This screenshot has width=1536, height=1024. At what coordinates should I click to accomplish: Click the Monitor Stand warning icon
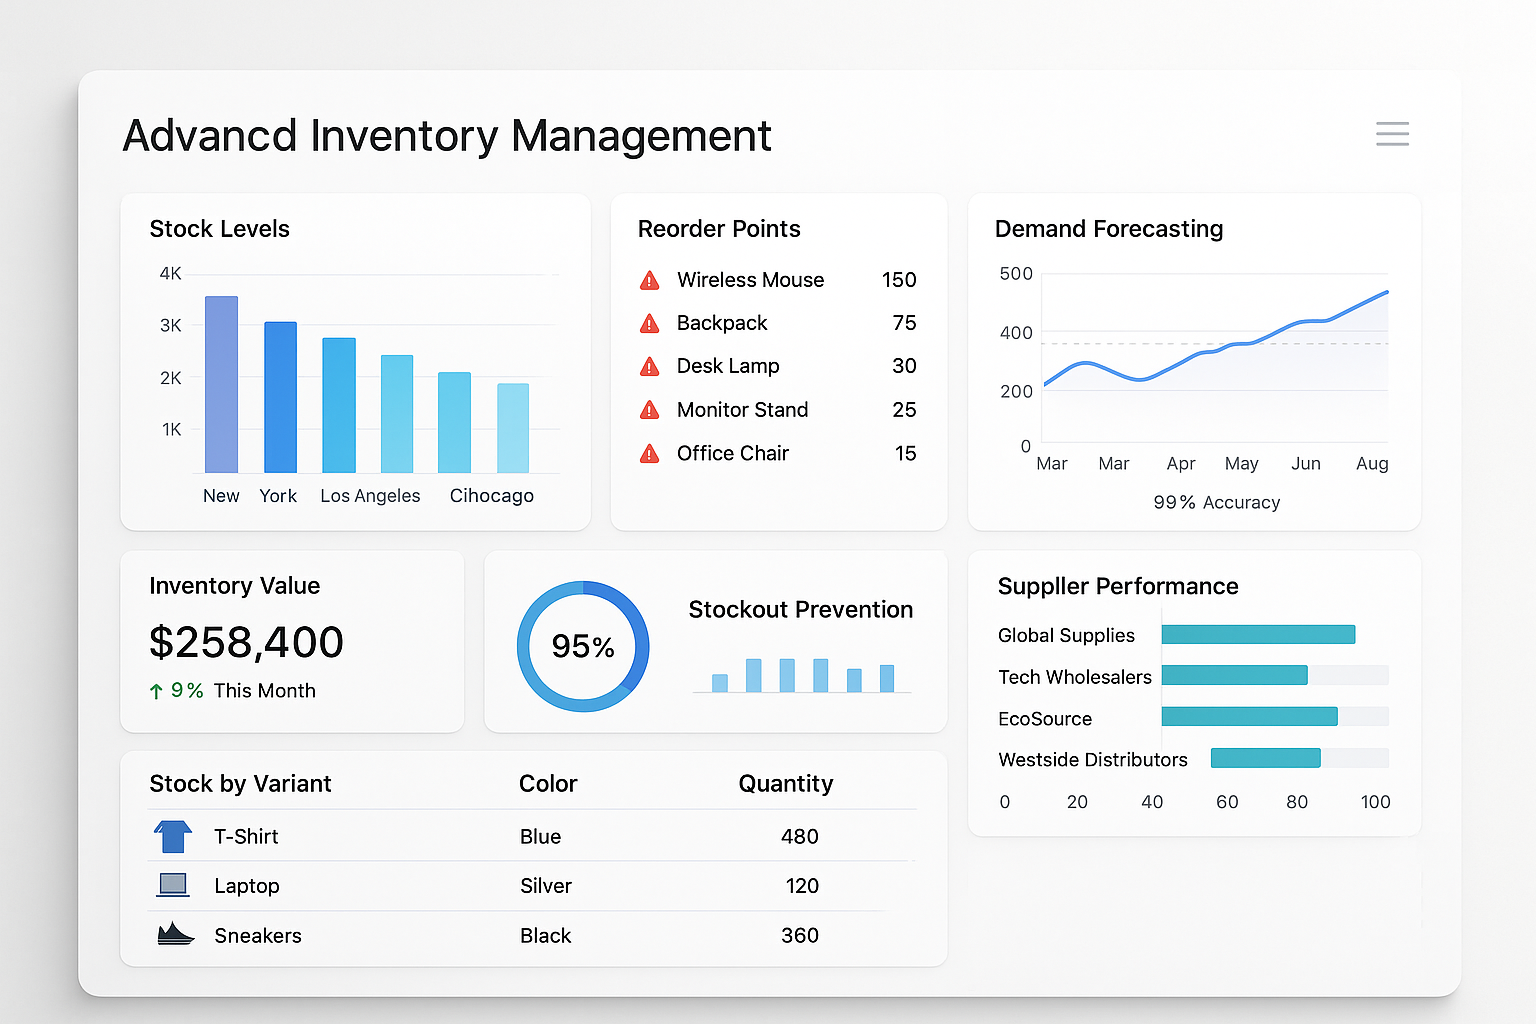649,410
